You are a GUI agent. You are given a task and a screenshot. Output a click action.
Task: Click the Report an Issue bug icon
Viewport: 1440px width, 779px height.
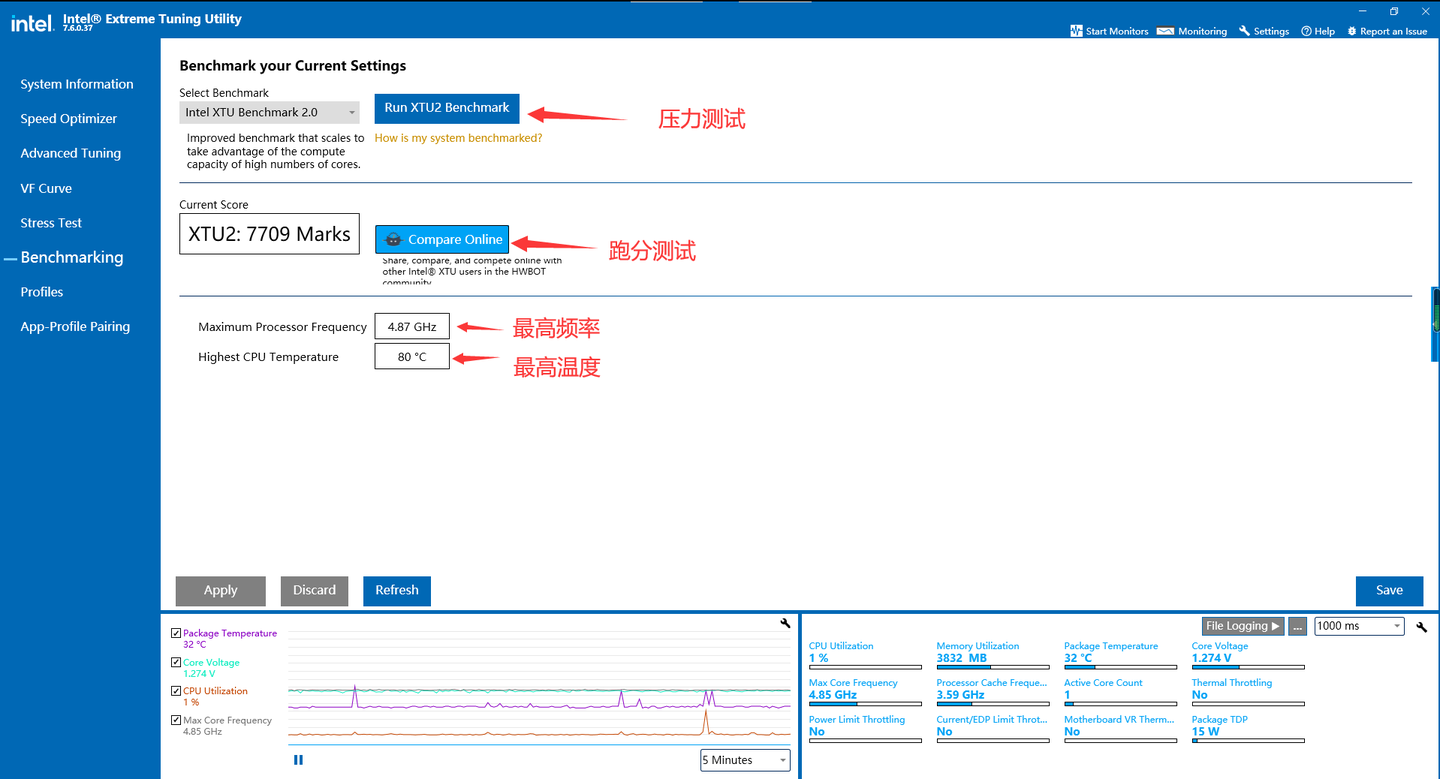point(1352,31)
